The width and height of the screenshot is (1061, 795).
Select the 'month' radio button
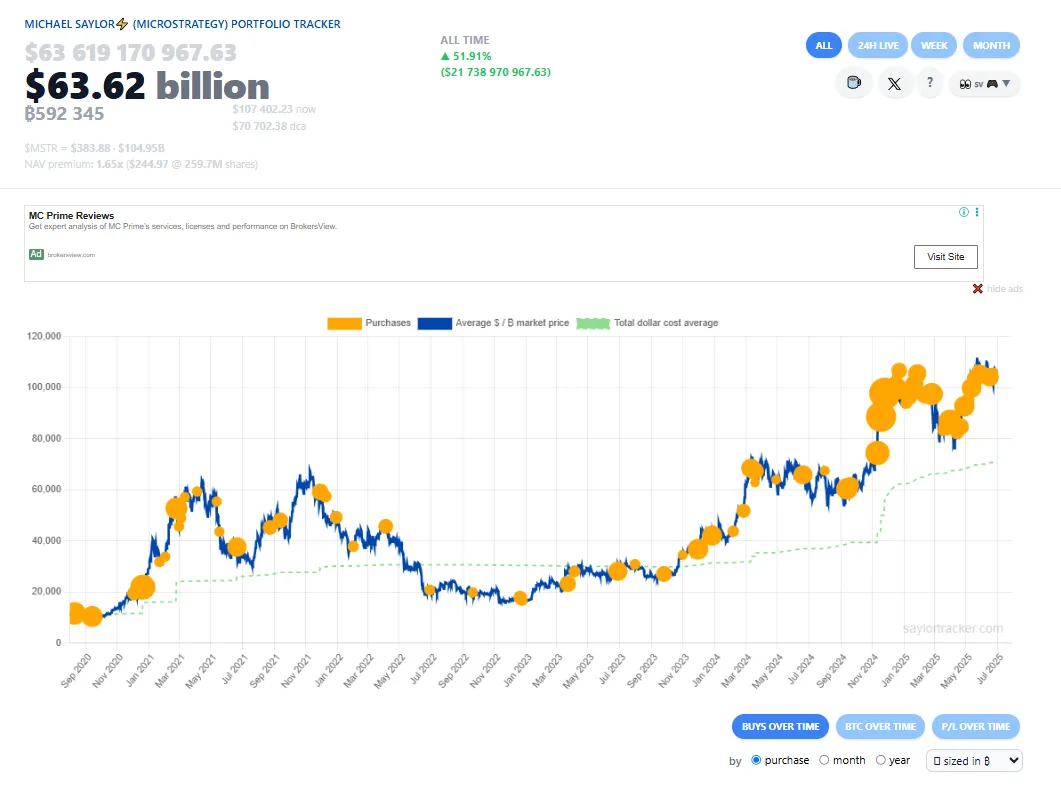[824, 760]
